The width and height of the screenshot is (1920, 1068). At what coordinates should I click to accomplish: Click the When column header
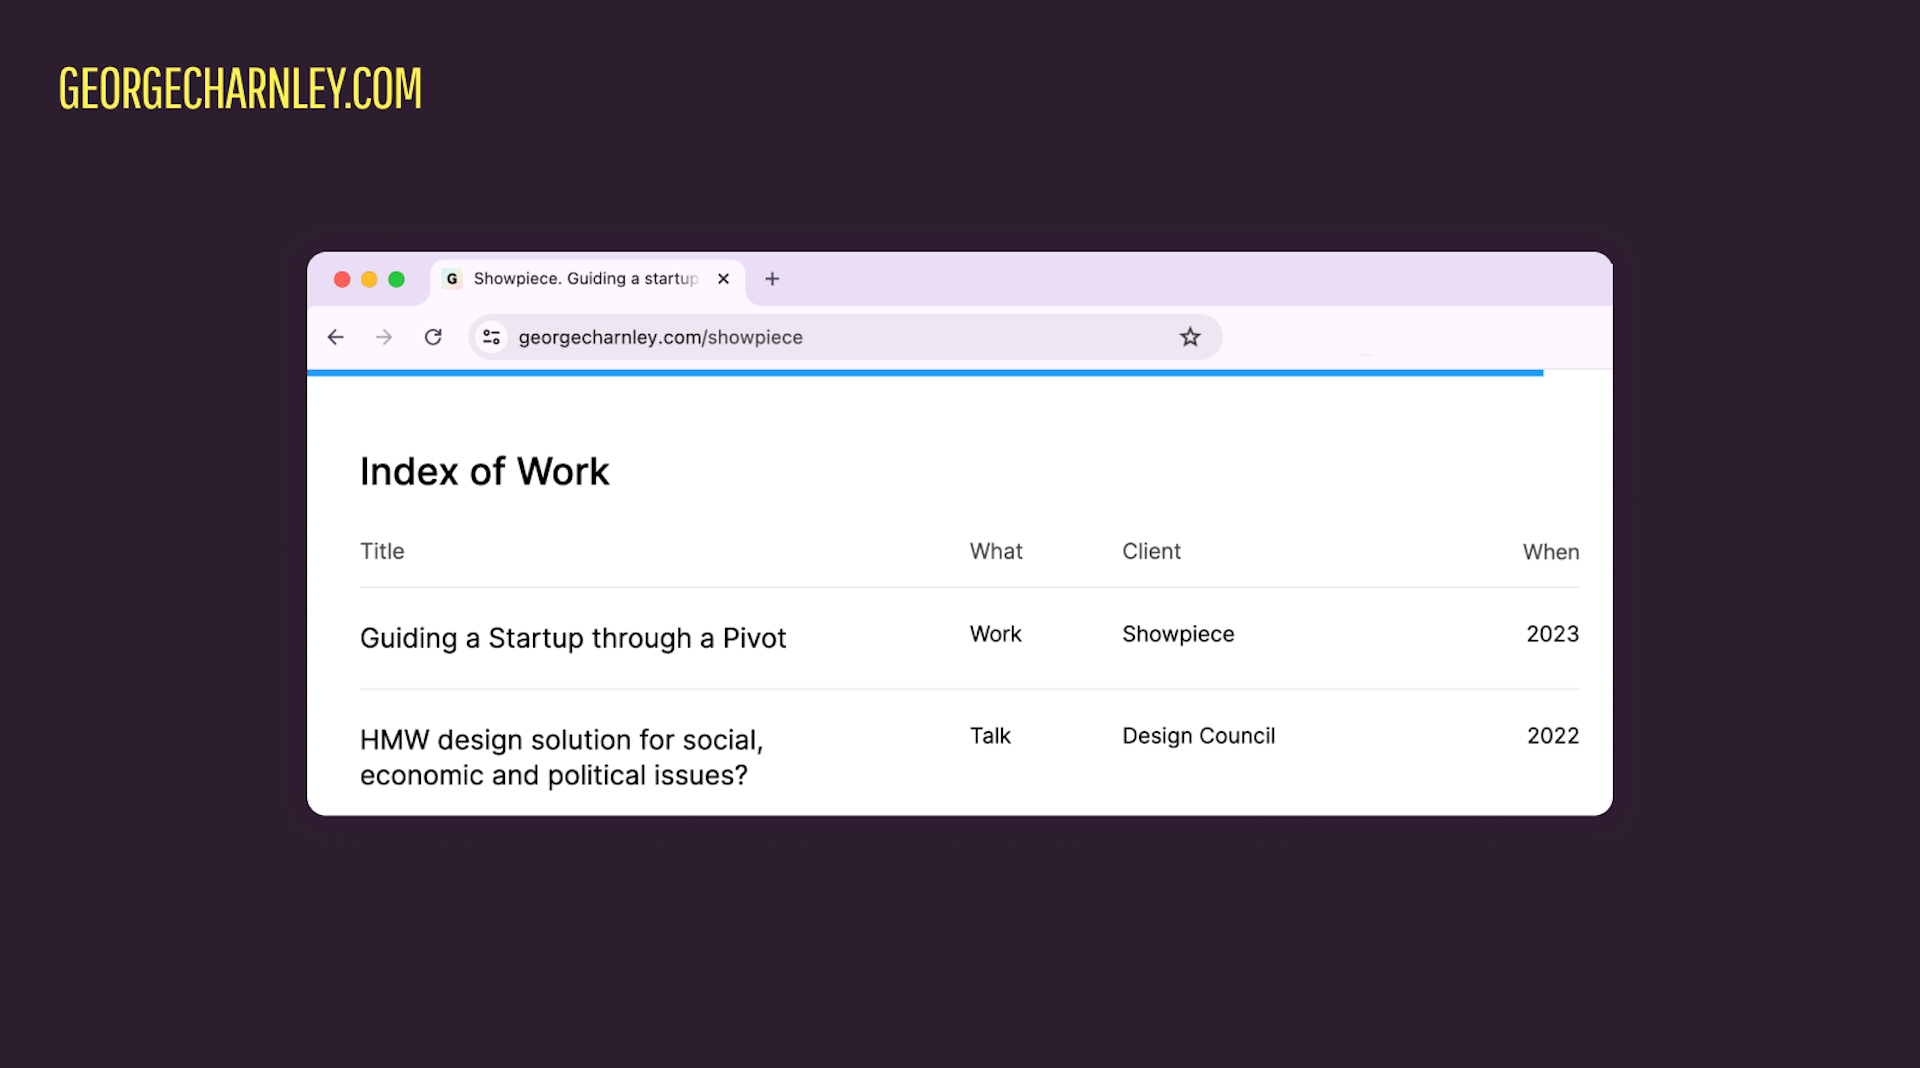(x=1550, y=551)
